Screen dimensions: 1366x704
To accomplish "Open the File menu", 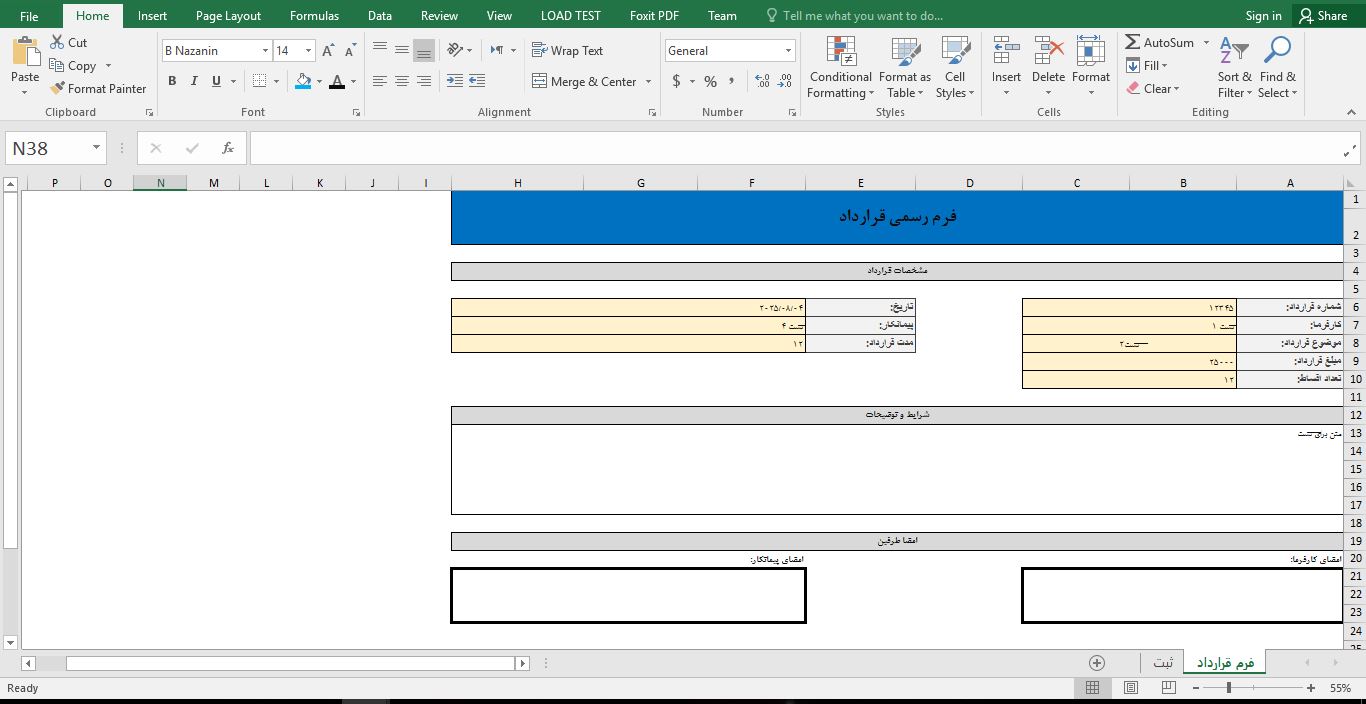I will click(x=29, y=16).
